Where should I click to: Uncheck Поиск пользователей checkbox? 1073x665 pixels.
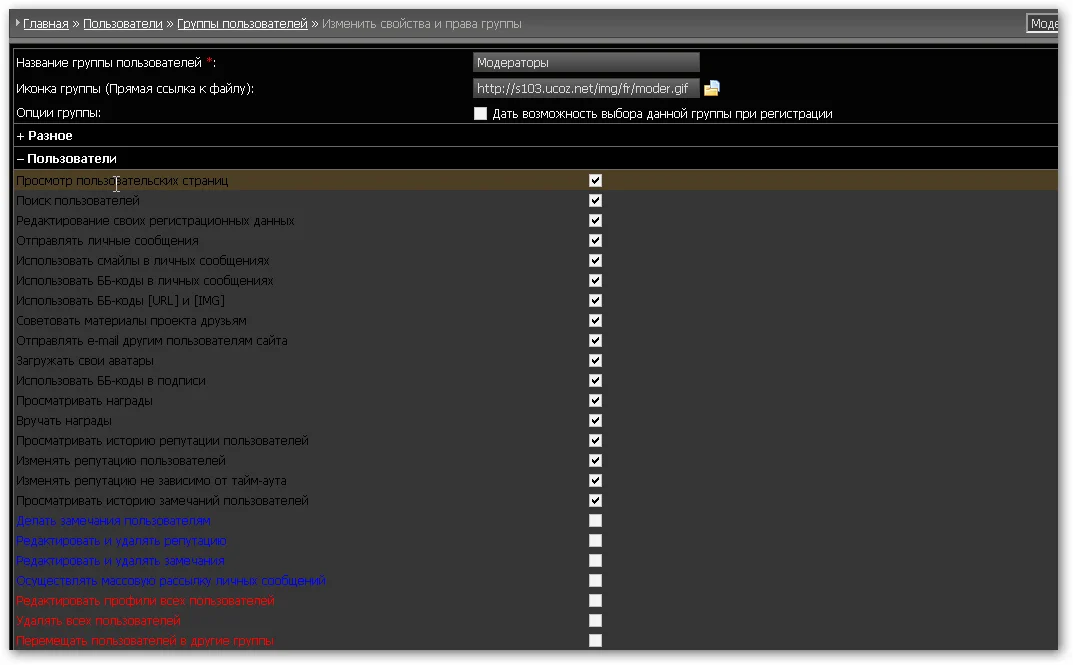tap(595, 200)
